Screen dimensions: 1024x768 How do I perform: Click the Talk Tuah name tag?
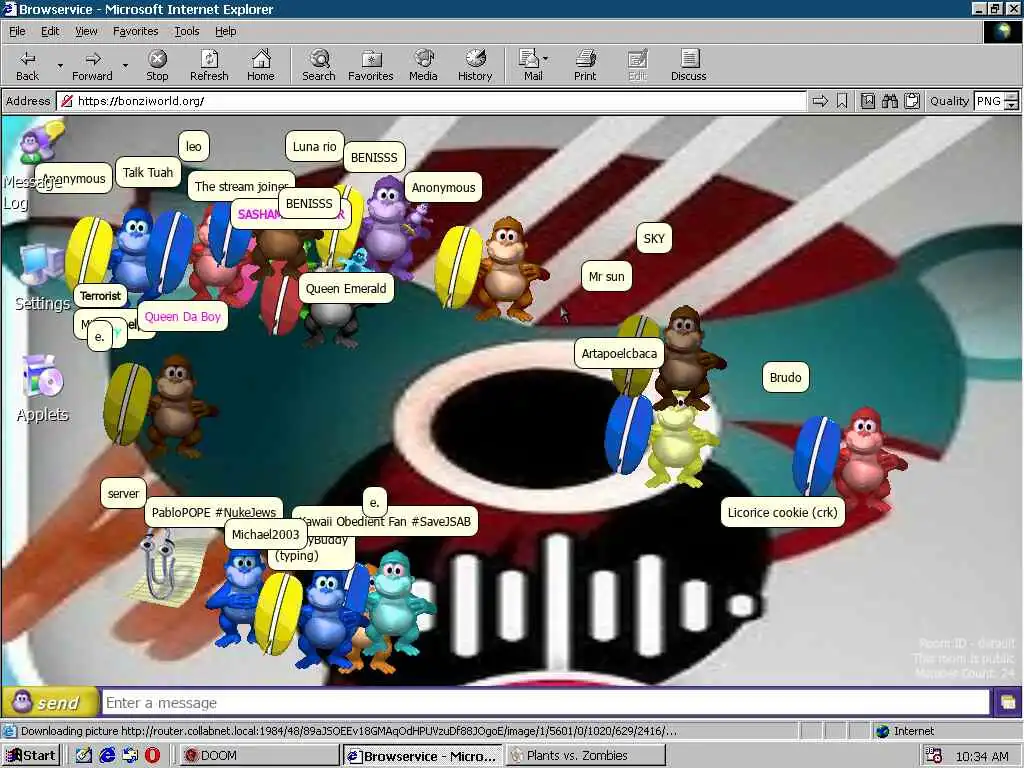click(x=148, y=172)
